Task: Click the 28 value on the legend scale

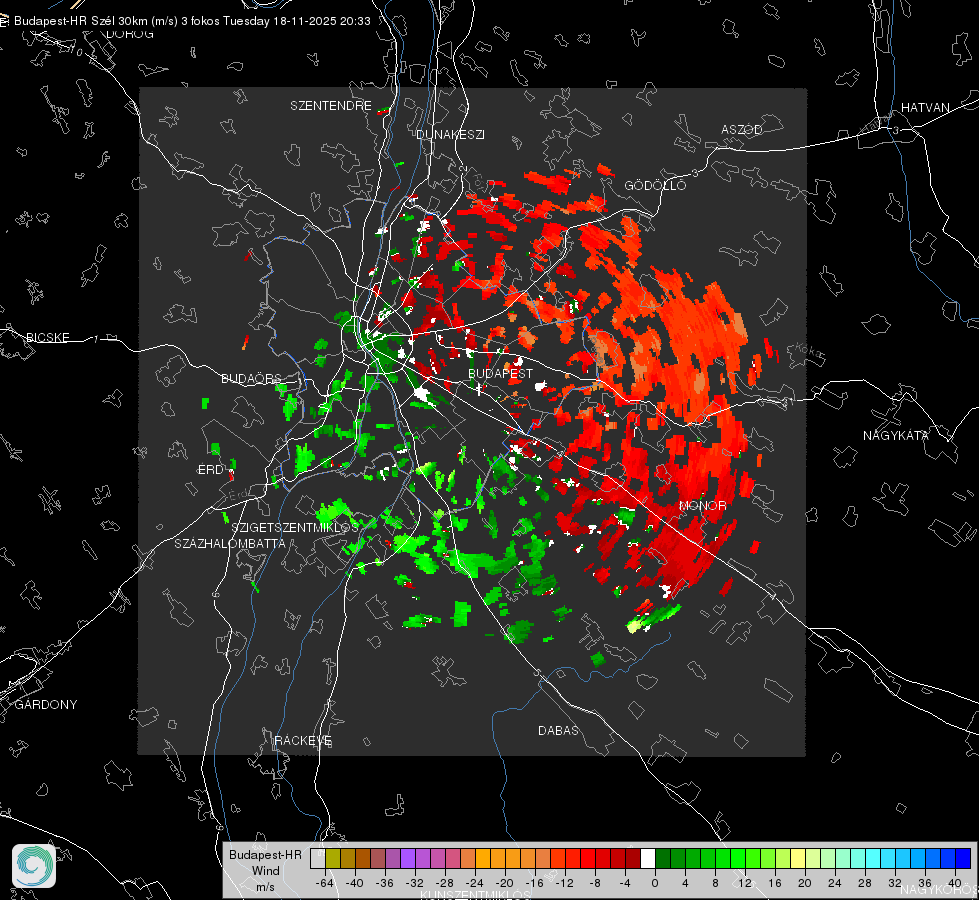Action: click(x=865, y=883)
